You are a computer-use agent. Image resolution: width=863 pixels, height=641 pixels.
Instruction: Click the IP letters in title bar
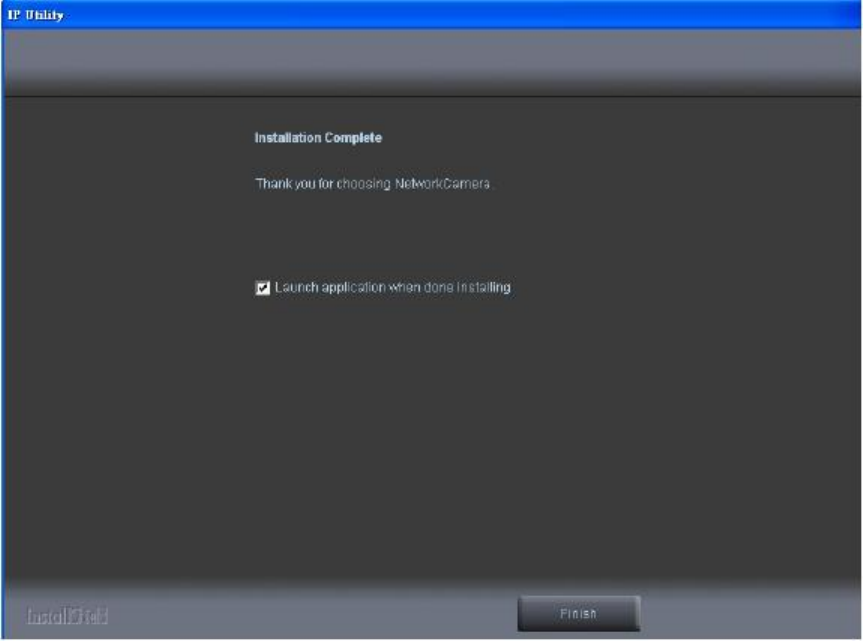(14, 15)
